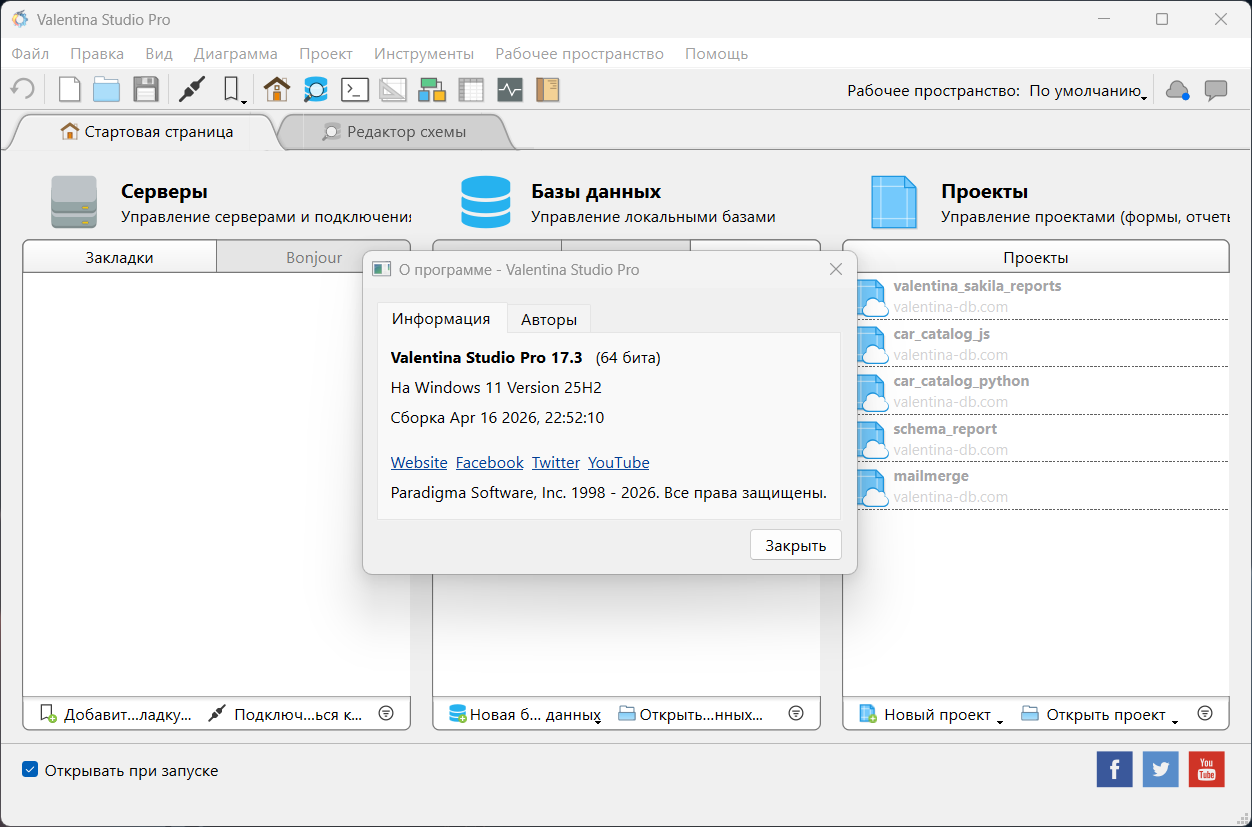Click the speech bubble feedback icon
Screen dimensions: 1252x827
[x=1216, y=90]
